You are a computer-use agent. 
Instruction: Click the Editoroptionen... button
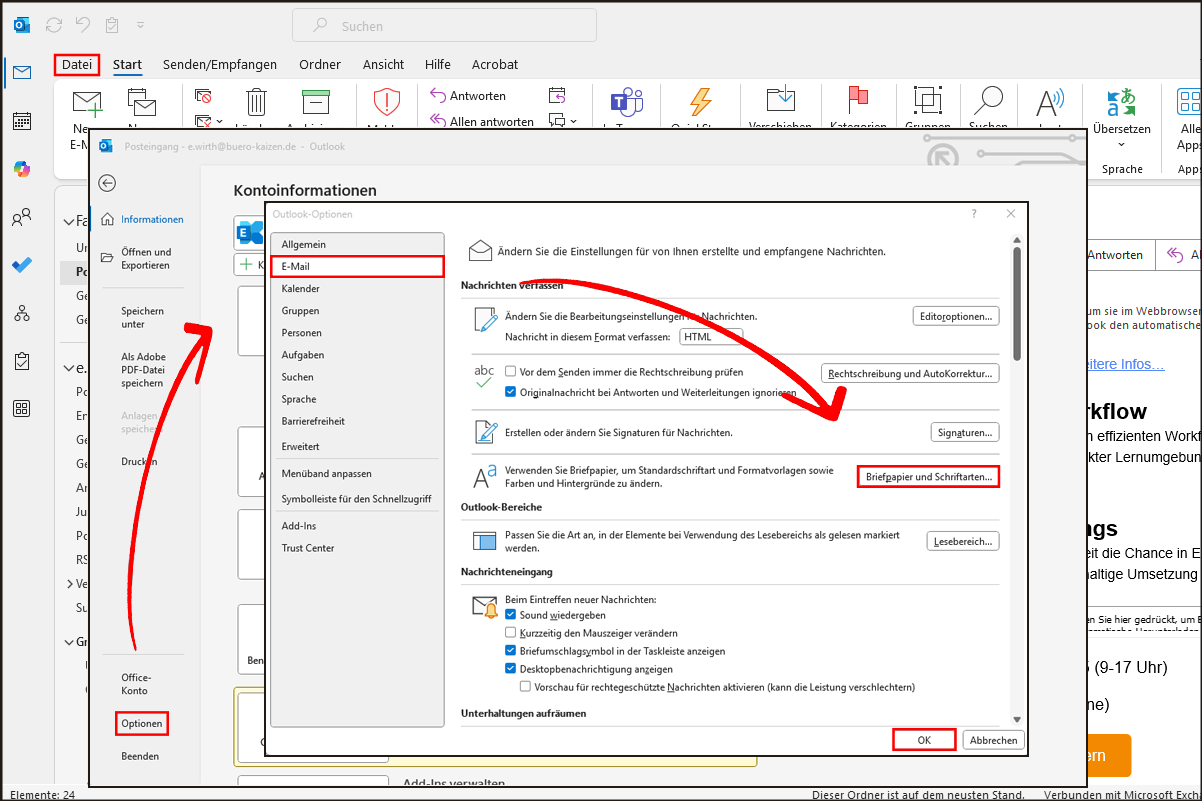[x=956, y=316]
